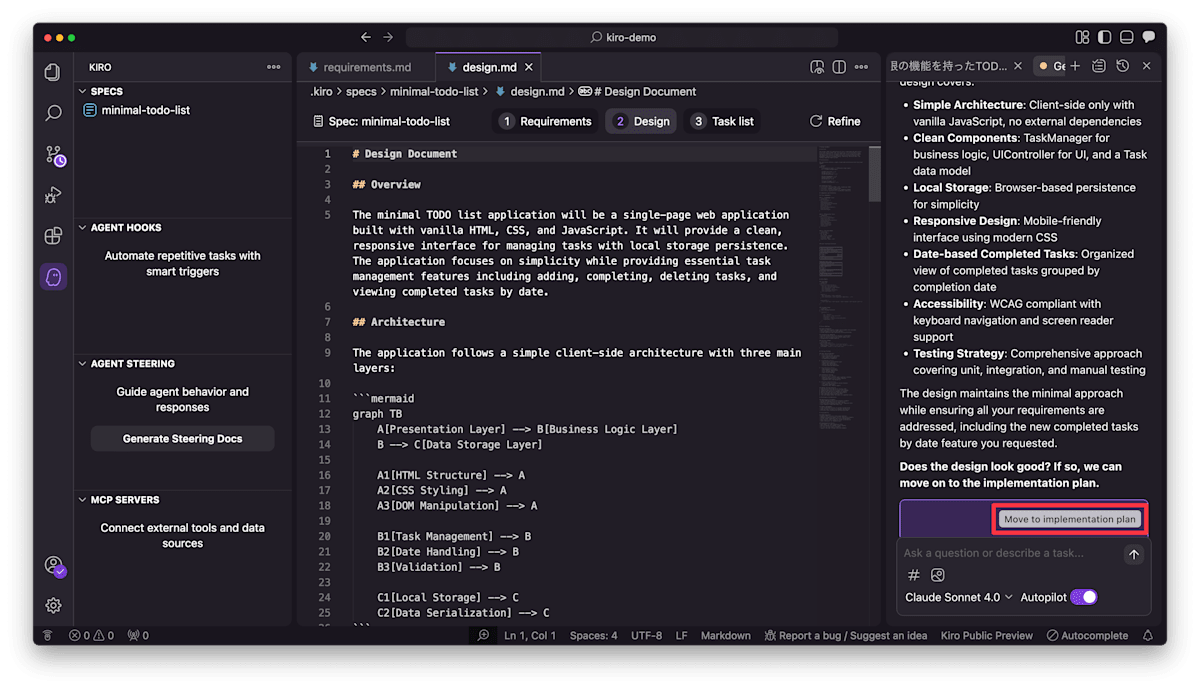Open the minimal-todo-list spec
This screenshot has width=1200, height=689.
[145, 110]
